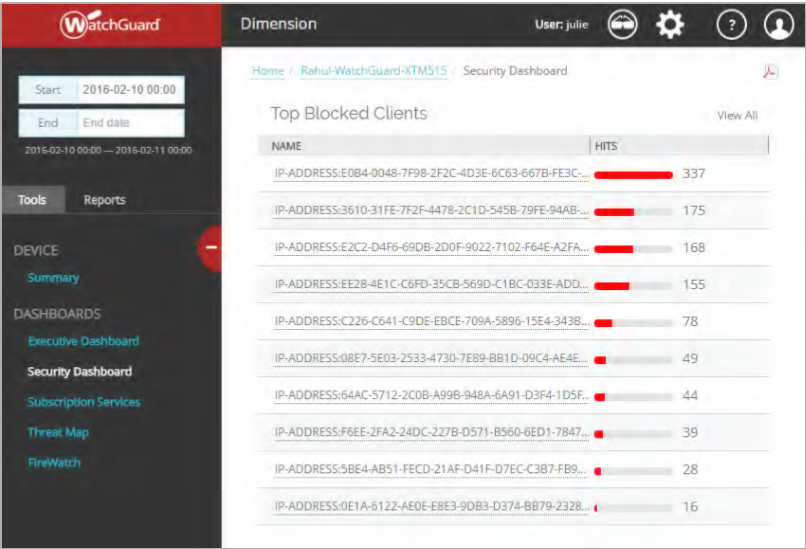
Task: Collapse sidebar with red minus button
Action: point(210,248)
